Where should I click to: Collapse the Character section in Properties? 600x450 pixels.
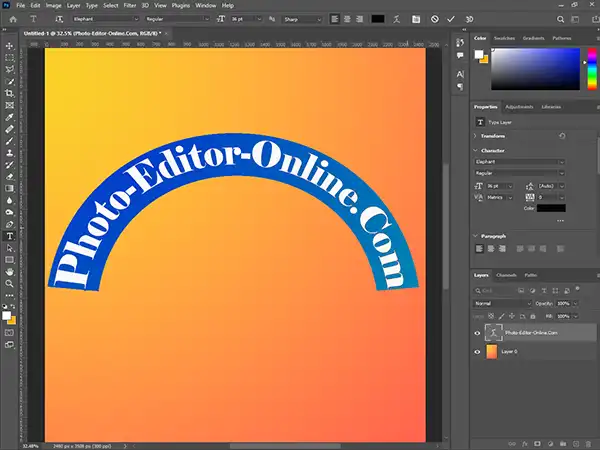point(475,150)
